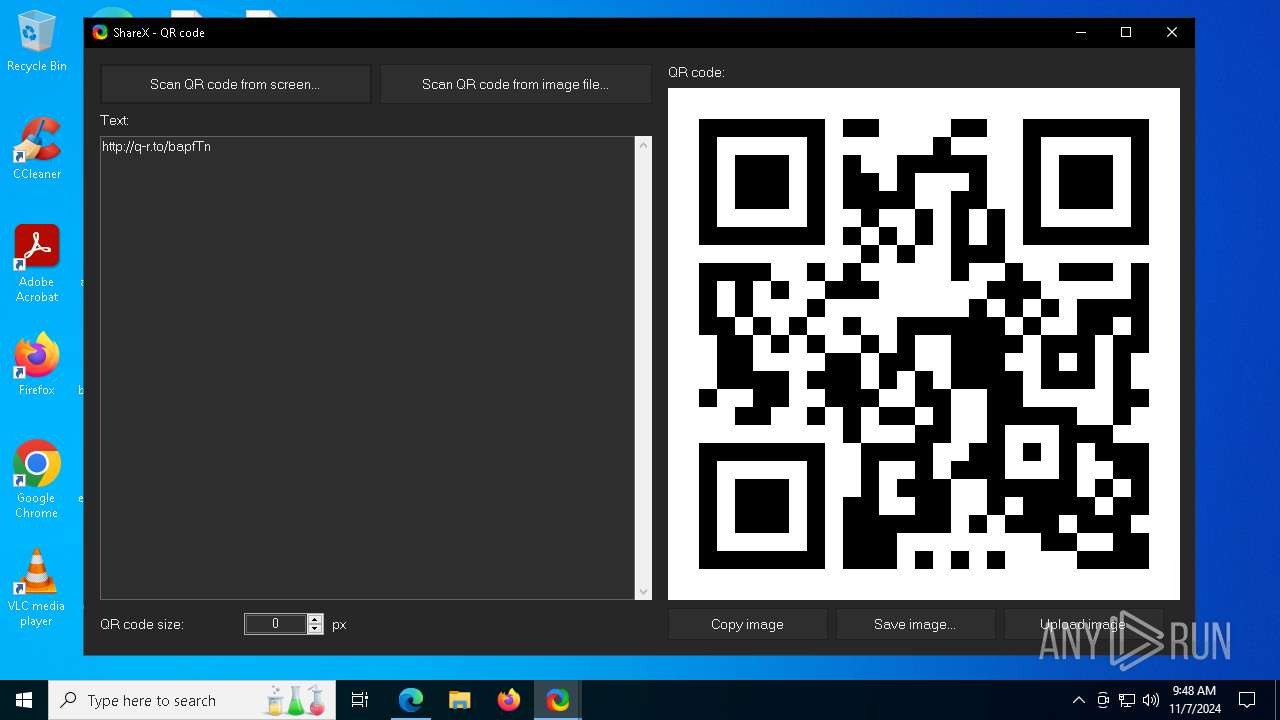Viewport: 1280px width, 720px height.
Task: Launch Microsoft Edge from the taskbar
Action: click(411, 700)
